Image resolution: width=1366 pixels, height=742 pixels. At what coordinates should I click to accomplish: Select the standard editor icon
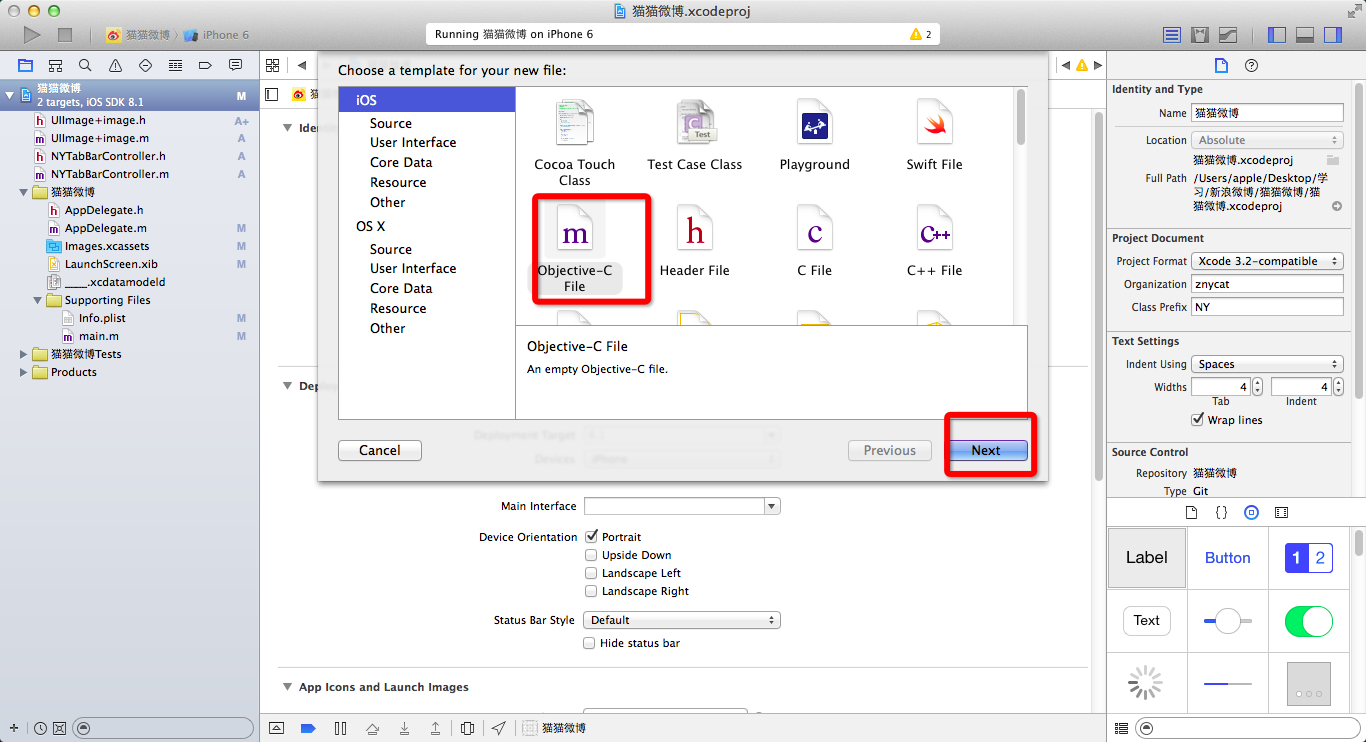1172,35
